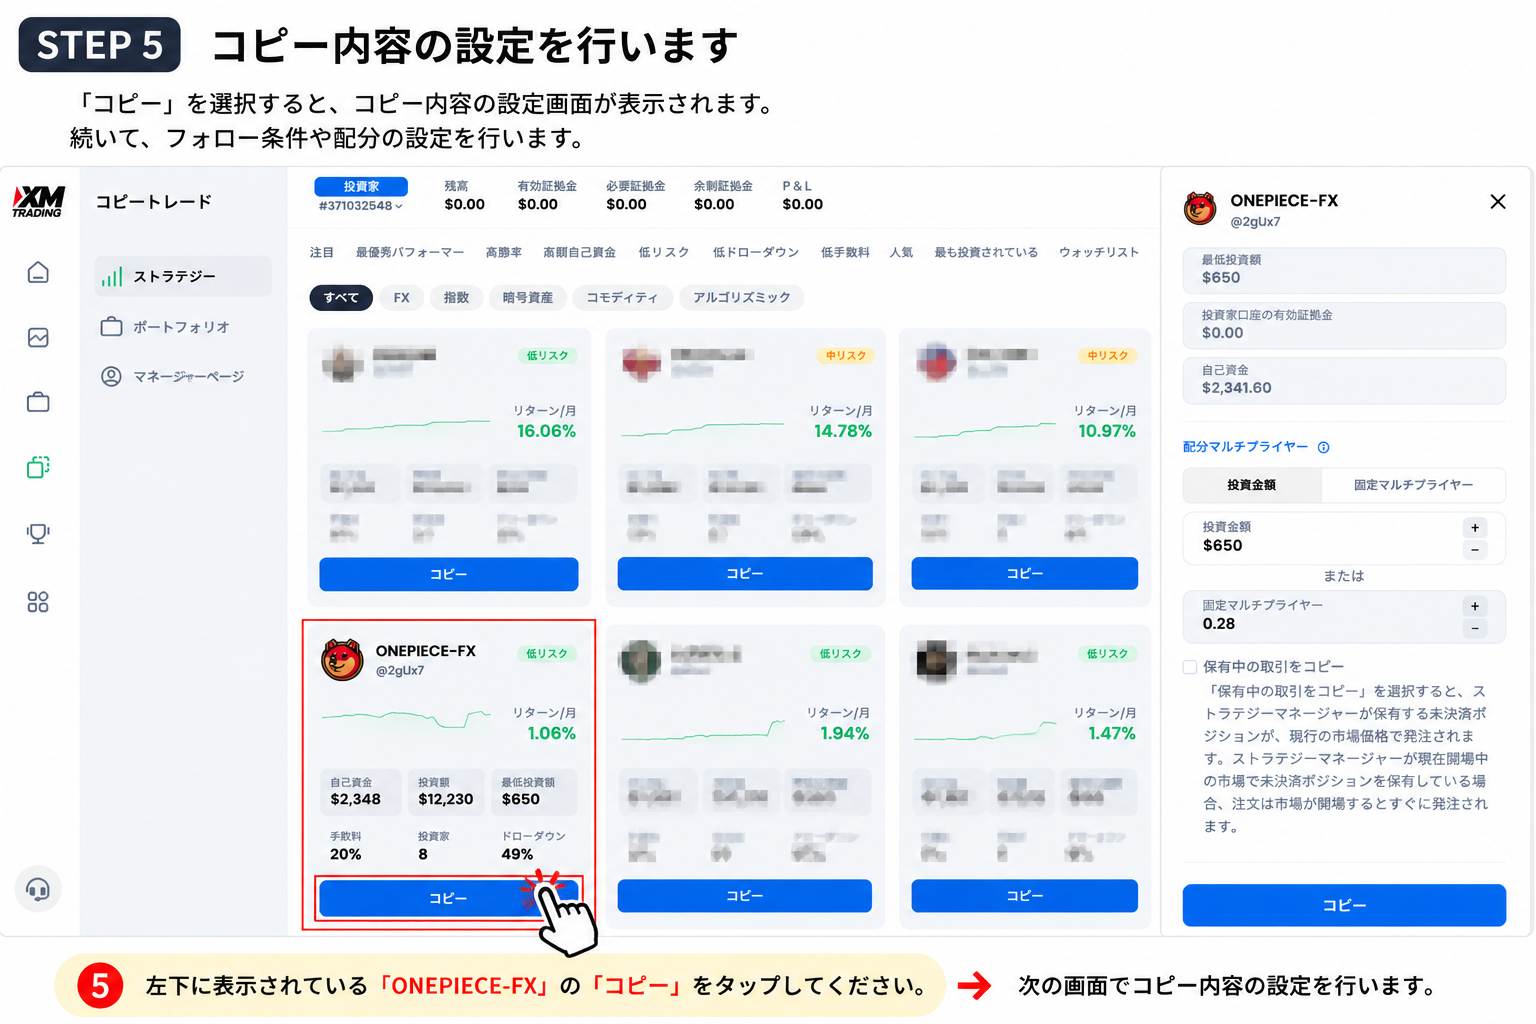This screenshot has height=1024, width=1536.
Task: Select the 固定マルチプライヤー allocation tab
Action: (1413, 485)
